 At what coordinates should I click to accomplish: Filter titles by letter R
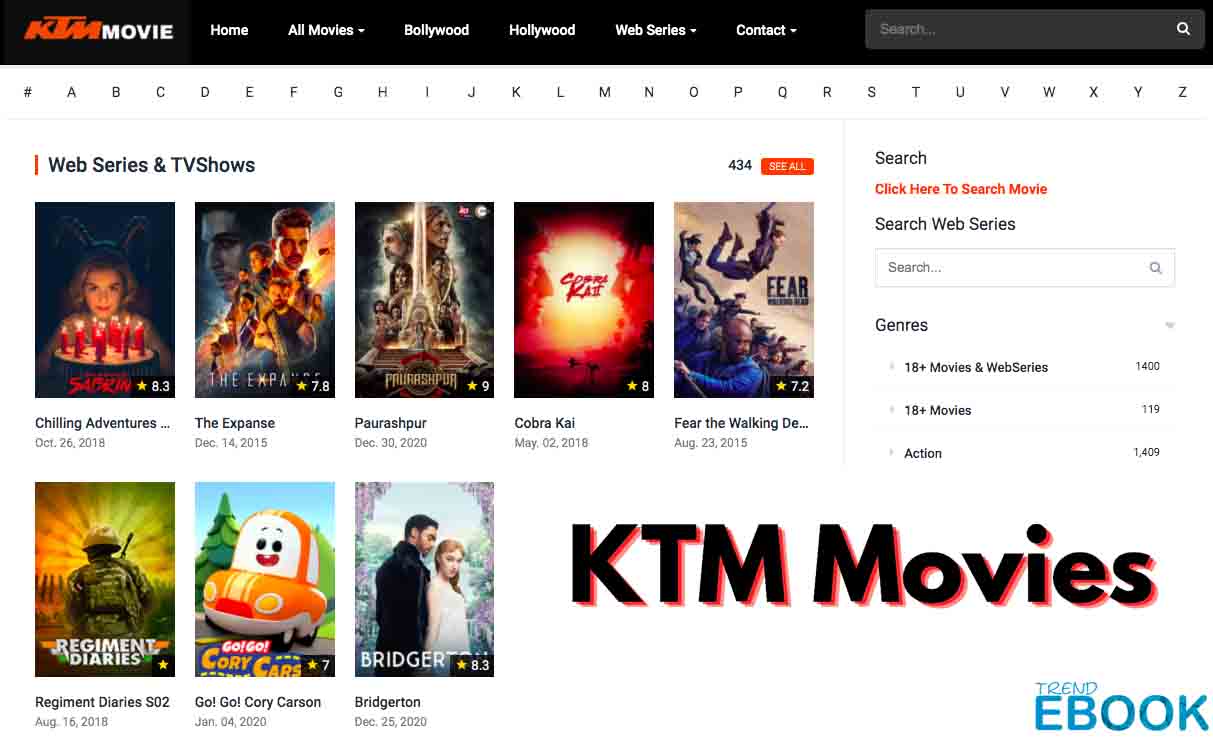[827, 92]
